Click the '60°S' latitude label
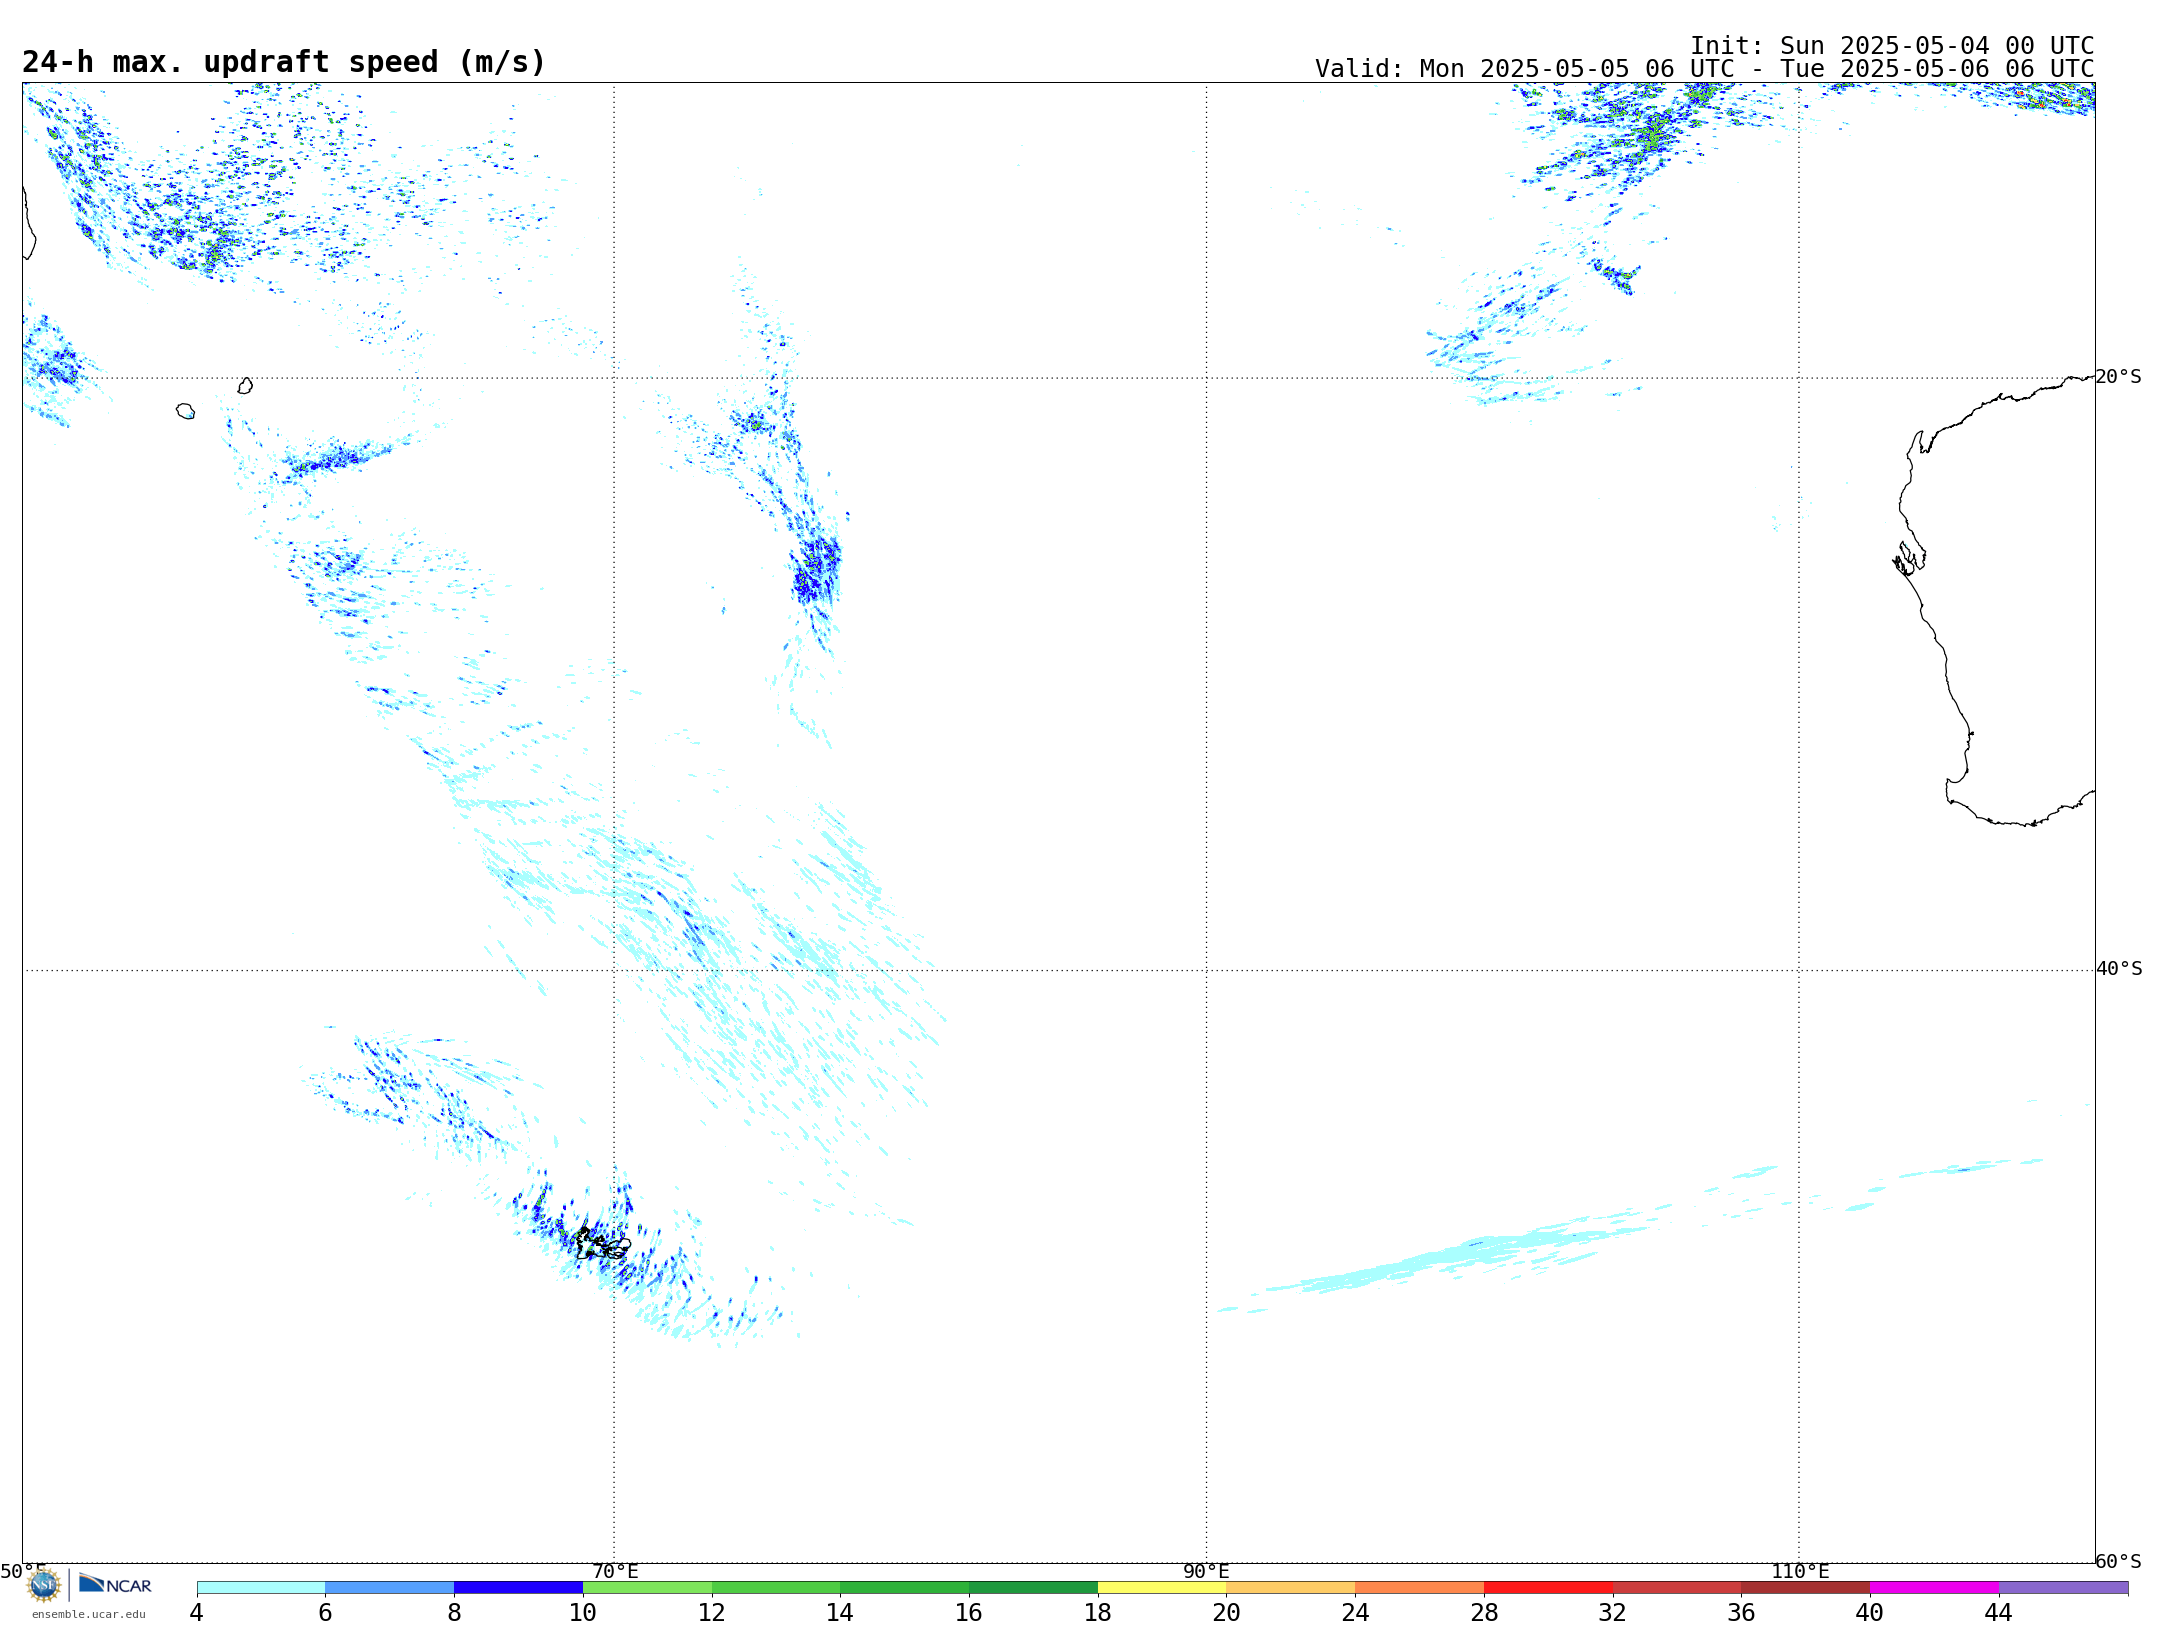The width and height of the screenshot is (2160, 1626). coord(2119,1561)
